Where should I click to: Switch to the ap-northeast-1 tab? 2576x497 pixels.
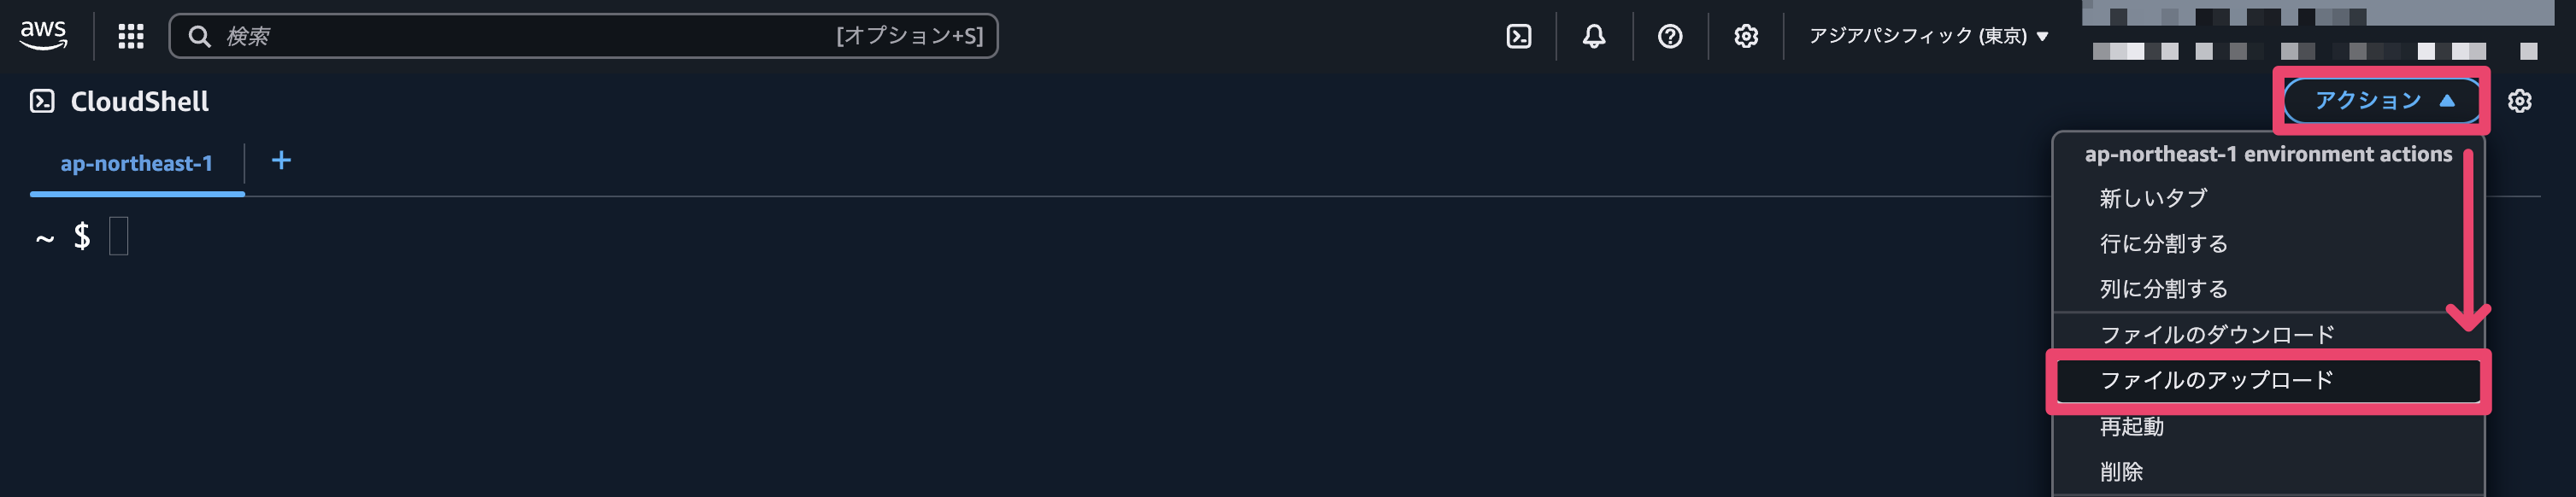coord(136,163)
